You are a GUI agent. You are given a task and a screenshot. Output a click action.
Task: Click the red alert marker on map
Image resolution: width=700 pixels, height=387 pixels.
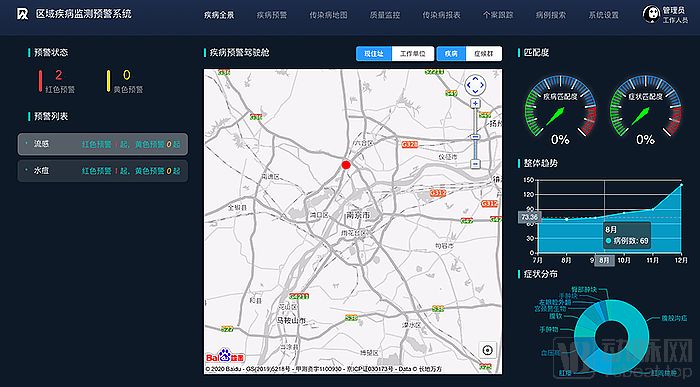coord(346,165)
